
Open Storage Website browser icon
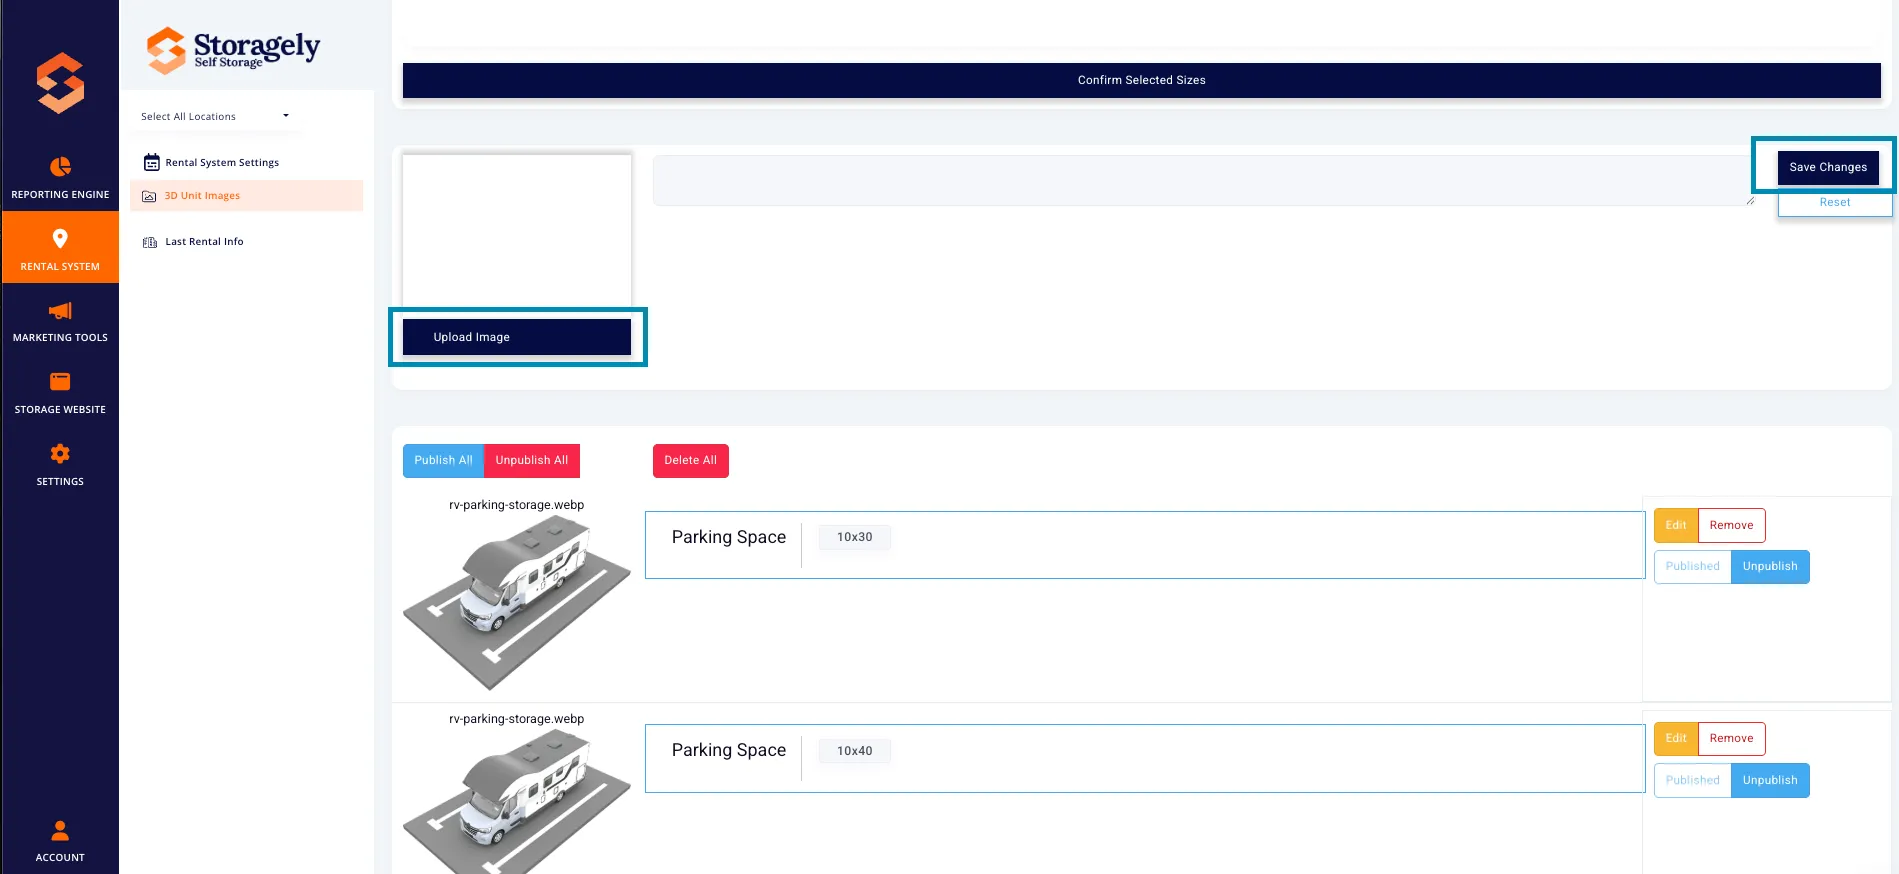point(60,381)
